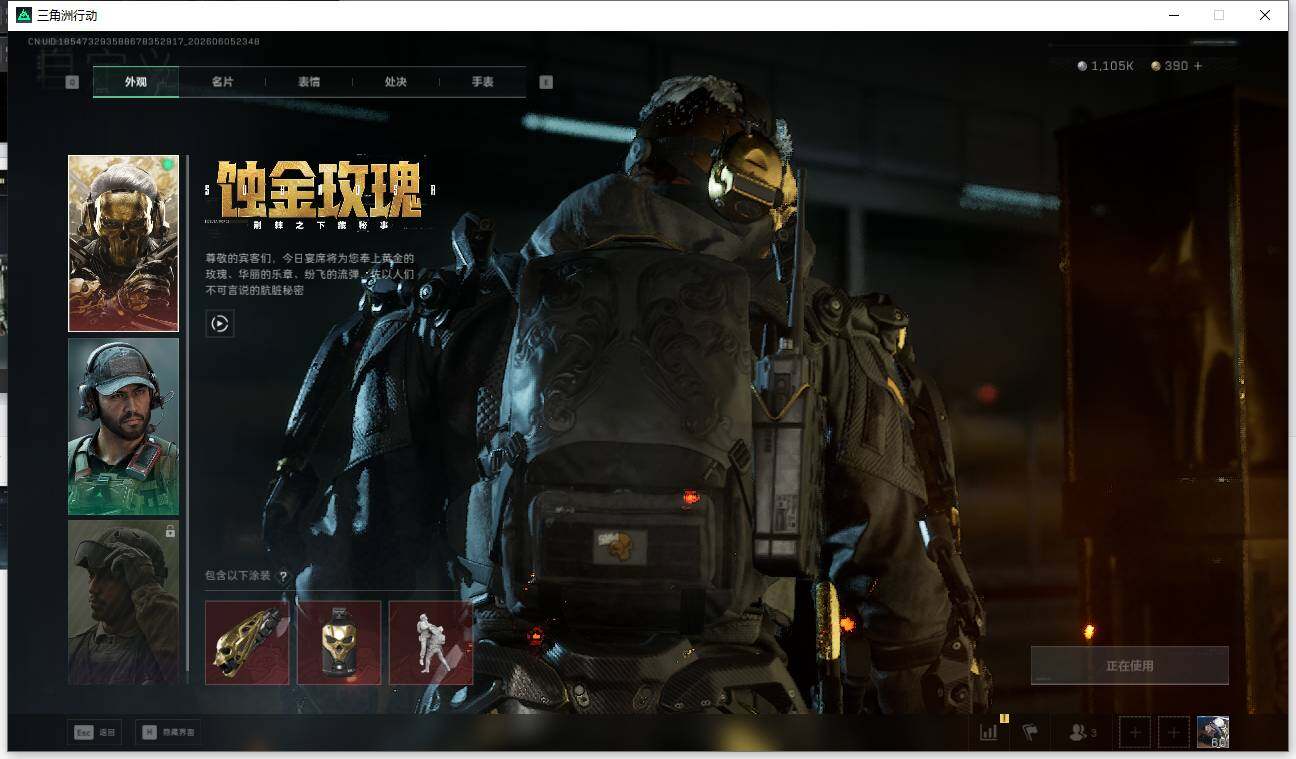Open the flag icon in bottom bar
The width and height of the screenshot is (1296, 759).
tap(1030, 733)
